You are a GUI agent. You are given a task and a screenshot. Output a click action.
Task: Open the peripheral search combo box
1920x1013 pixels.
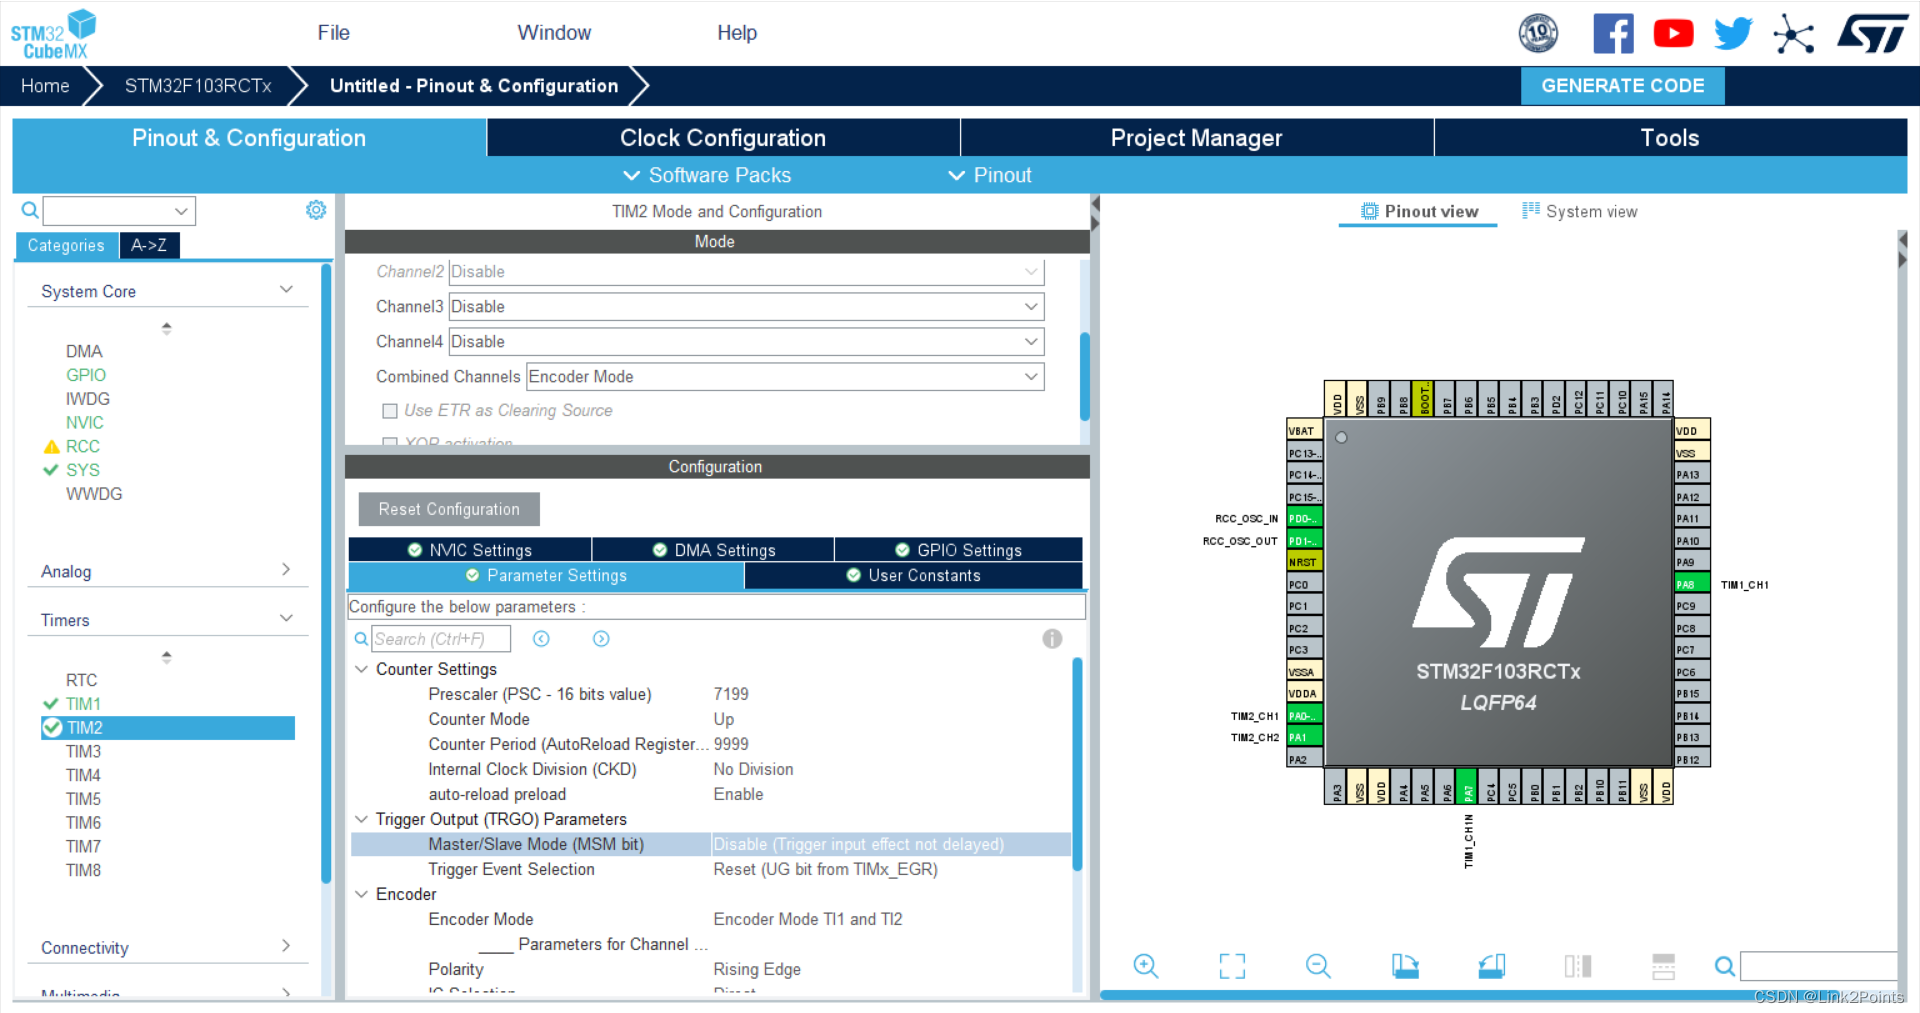point(119,211)
